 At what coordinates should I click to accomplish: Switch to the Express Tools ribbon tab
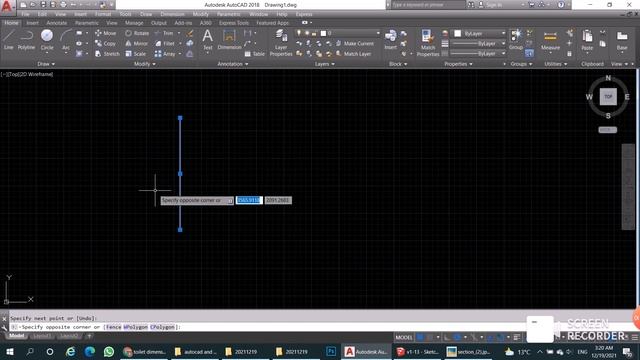[x=233, y=23]
